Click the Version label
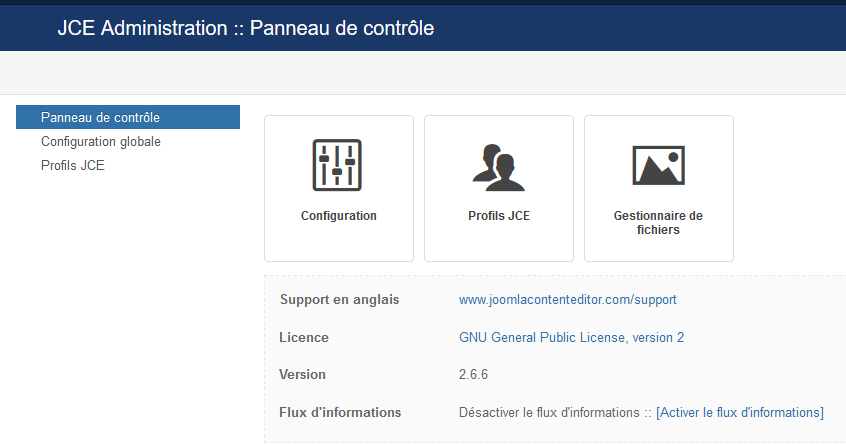 pyautogui.click(x=302, y=374)
